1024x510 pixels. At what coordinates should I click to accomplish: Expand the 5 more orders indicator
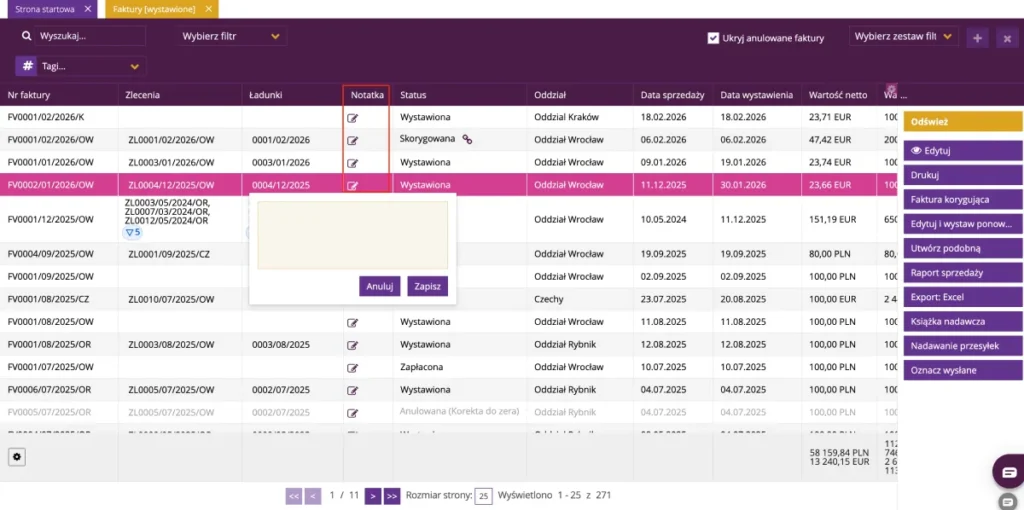click(133, 232)
